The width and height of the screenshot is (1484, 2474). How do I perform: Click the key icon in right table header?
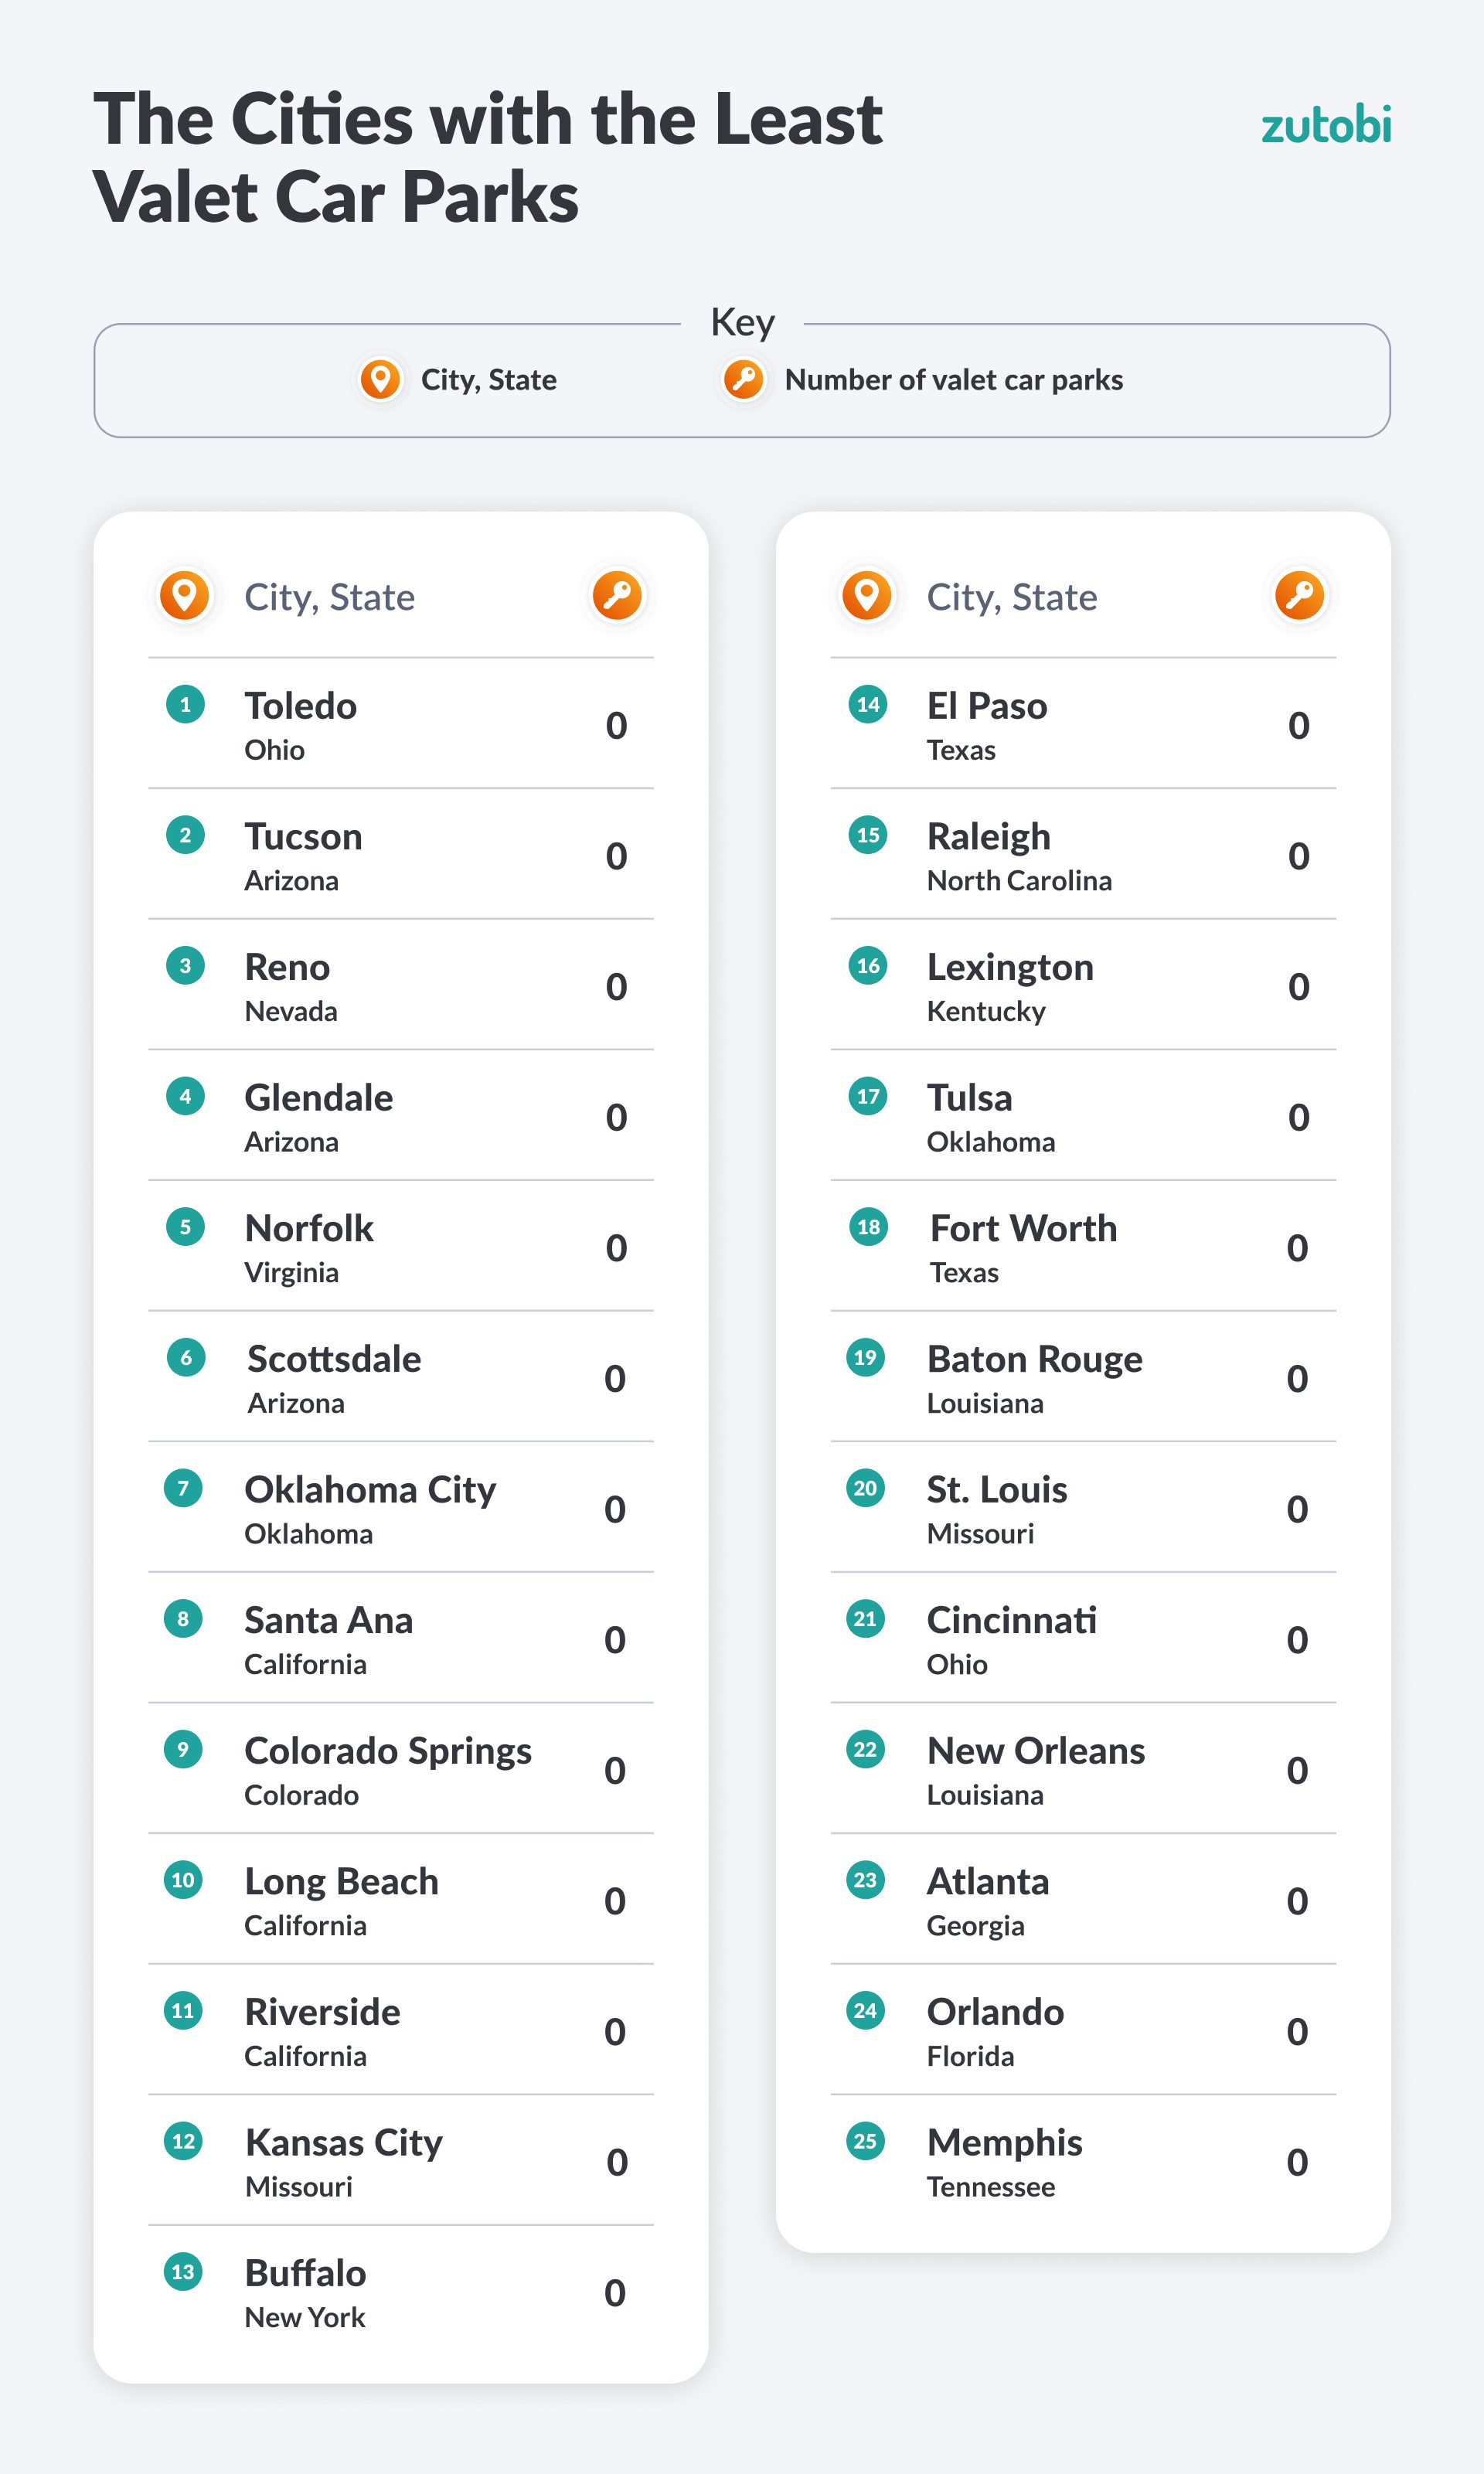coord(1299,596)
